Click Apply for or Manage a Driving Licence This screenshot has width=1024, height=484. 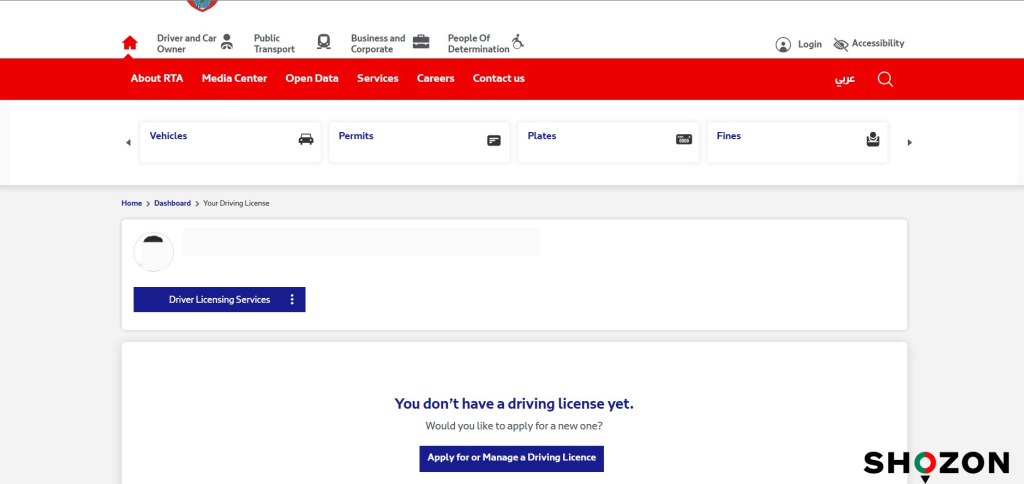(x=511, y=459)
